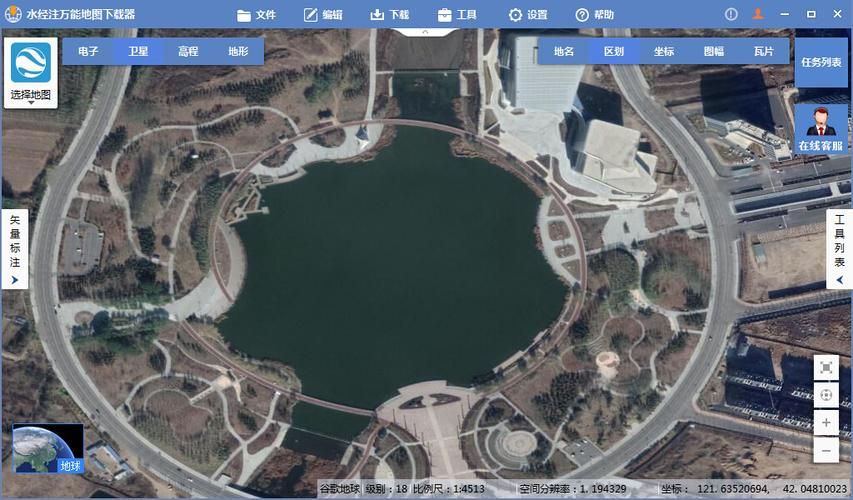Collapse the top toolbar chevron
Image resolution: width=853 pixels, height=500 pixels.
tap(425, 32)
